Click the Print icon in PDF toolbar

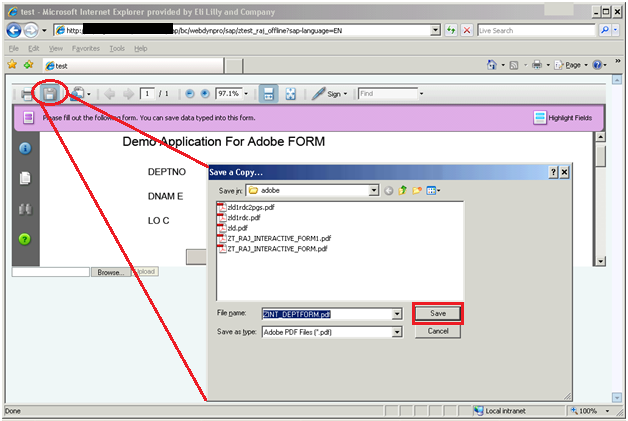[x=26, y=95]
